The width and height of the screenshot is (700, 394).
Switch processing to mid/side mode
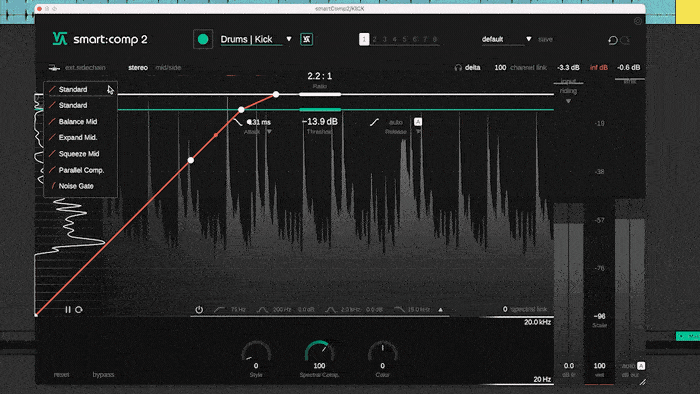(168, 67)
